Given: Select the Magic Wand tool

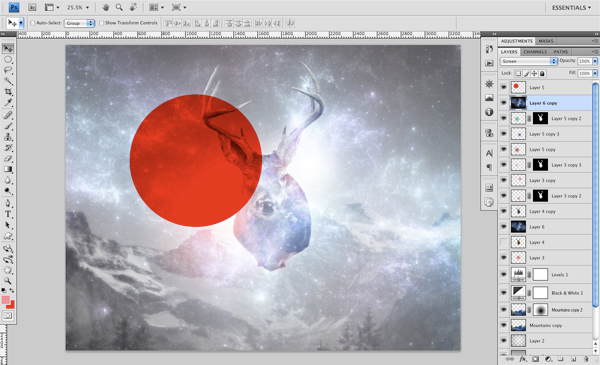Looking at the screenshot, I should [x=8, y=81].
